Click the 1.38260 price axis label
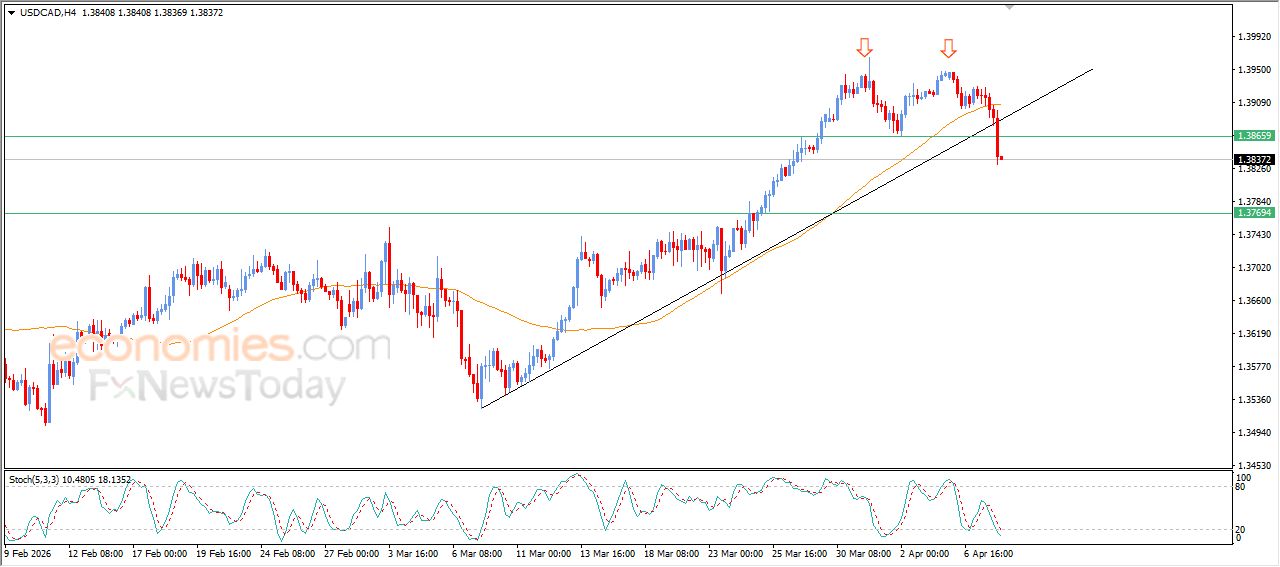The height and width of the screenshot is (567, 1280). [x=1254, y=169]
